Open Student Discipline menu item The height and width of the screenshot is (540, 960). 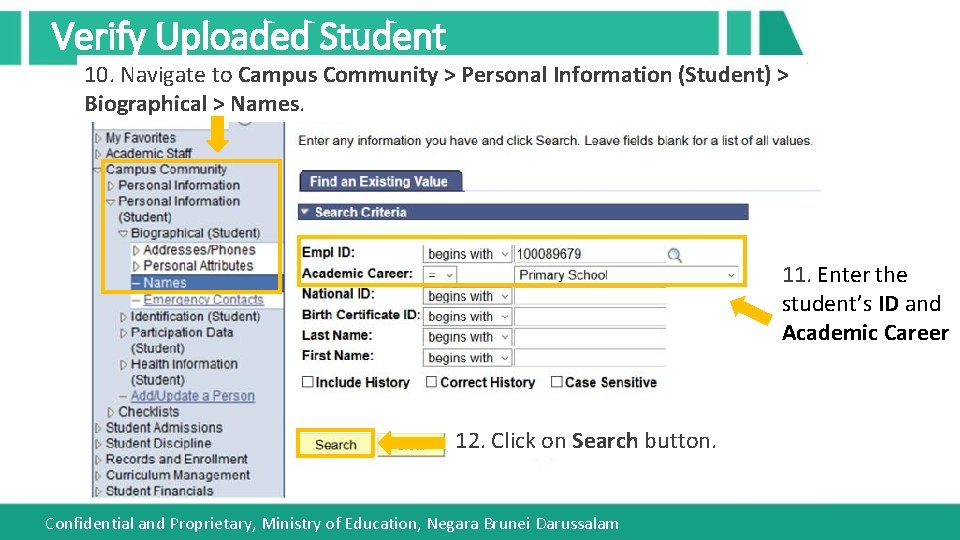tap(159, 443)
